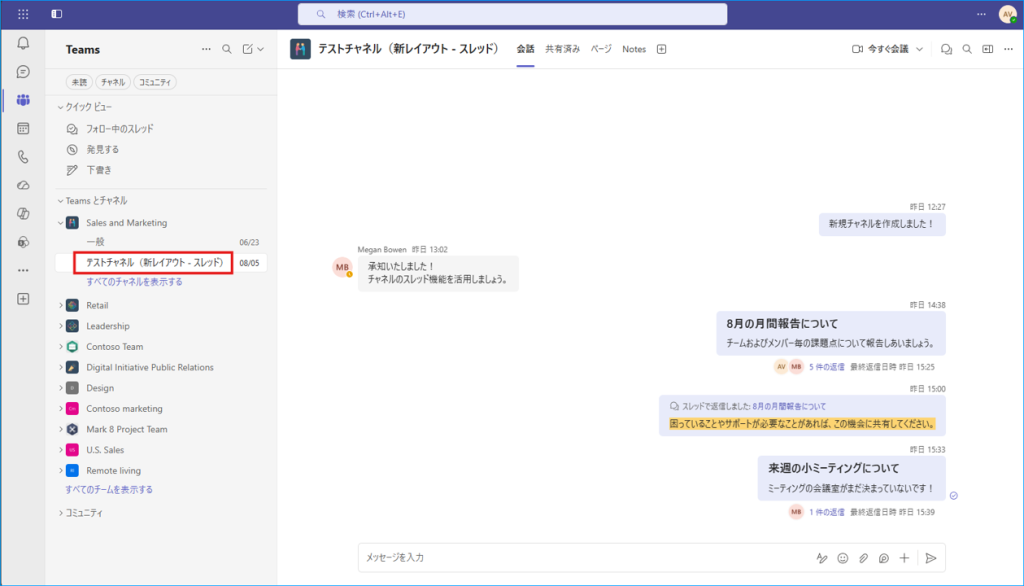
Task: Click the add apps plus icon in rail
Action: click(x=23, y=299)
